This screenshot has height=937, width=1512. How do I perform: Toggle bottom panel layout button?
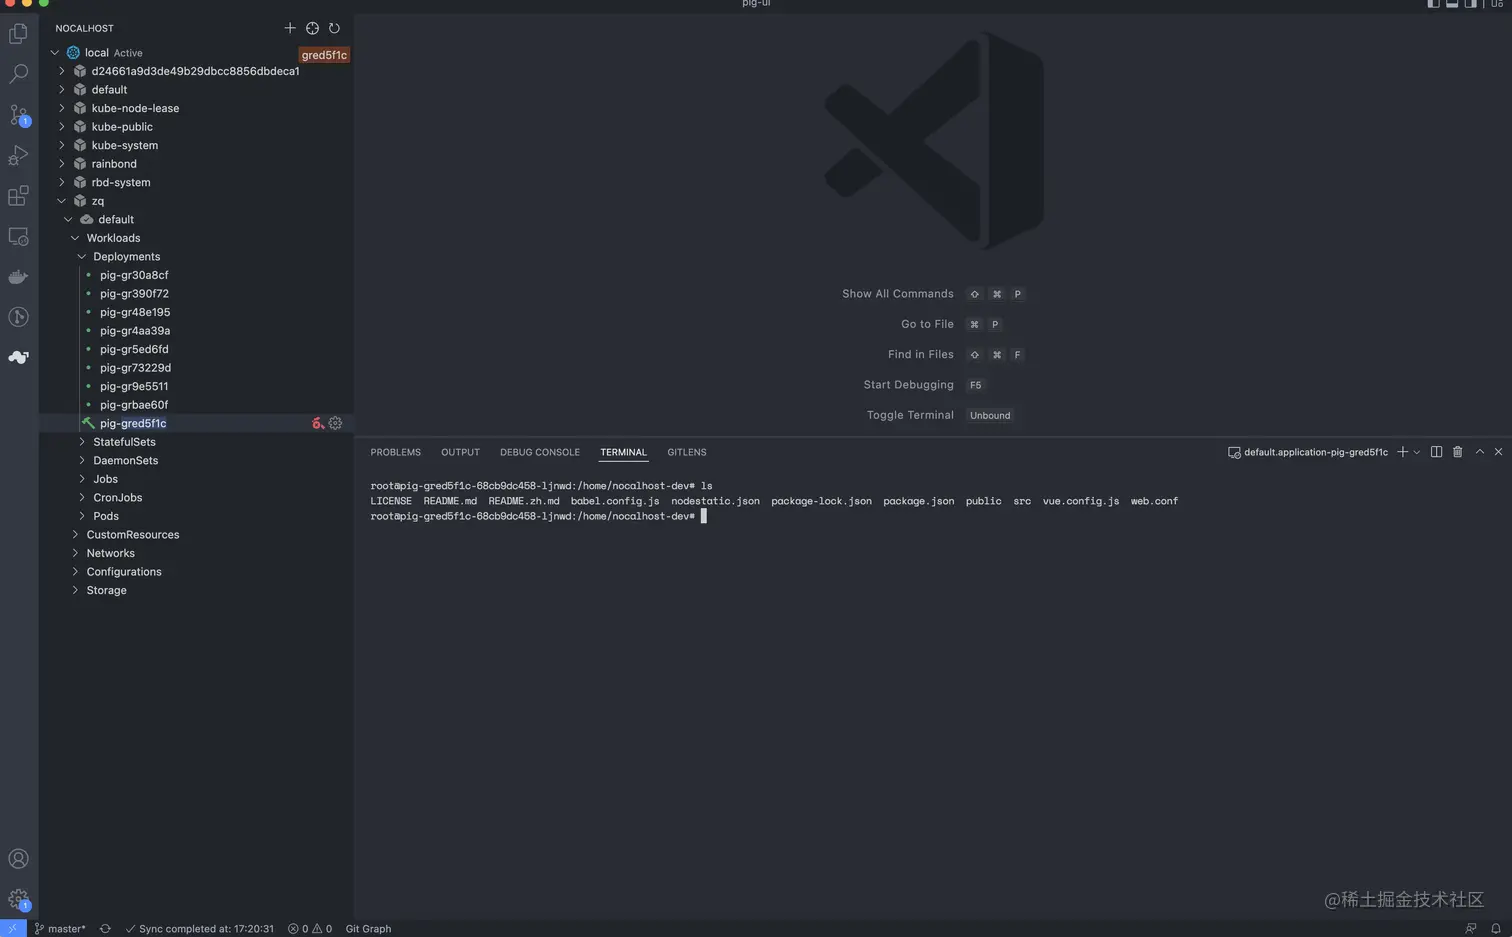coord(1452,4)
